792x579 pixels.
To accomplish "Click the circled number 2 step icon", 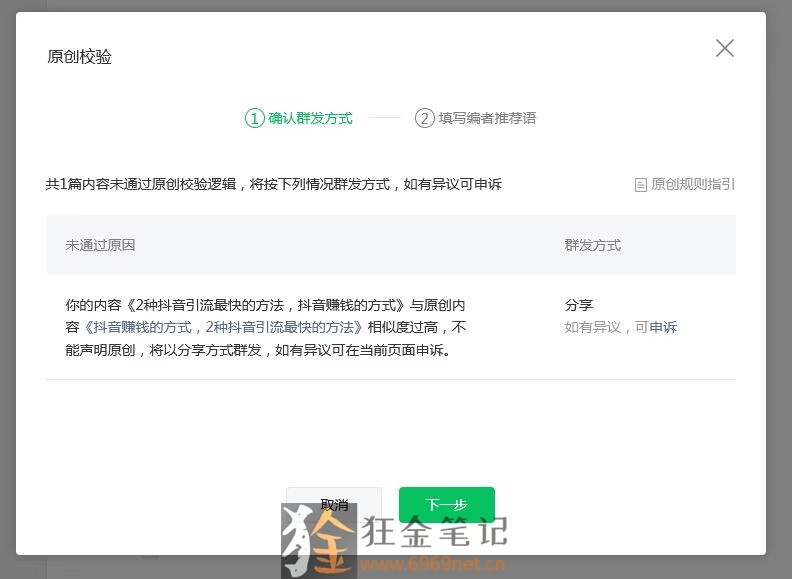I will point(424,118).
